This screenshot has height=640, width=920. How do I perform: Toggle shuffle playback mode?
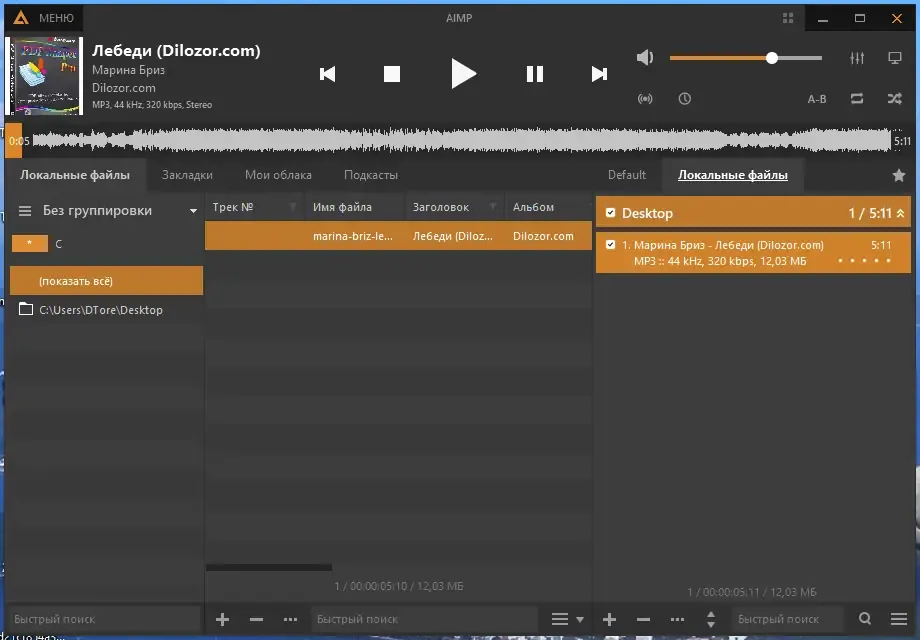[894, 99]
